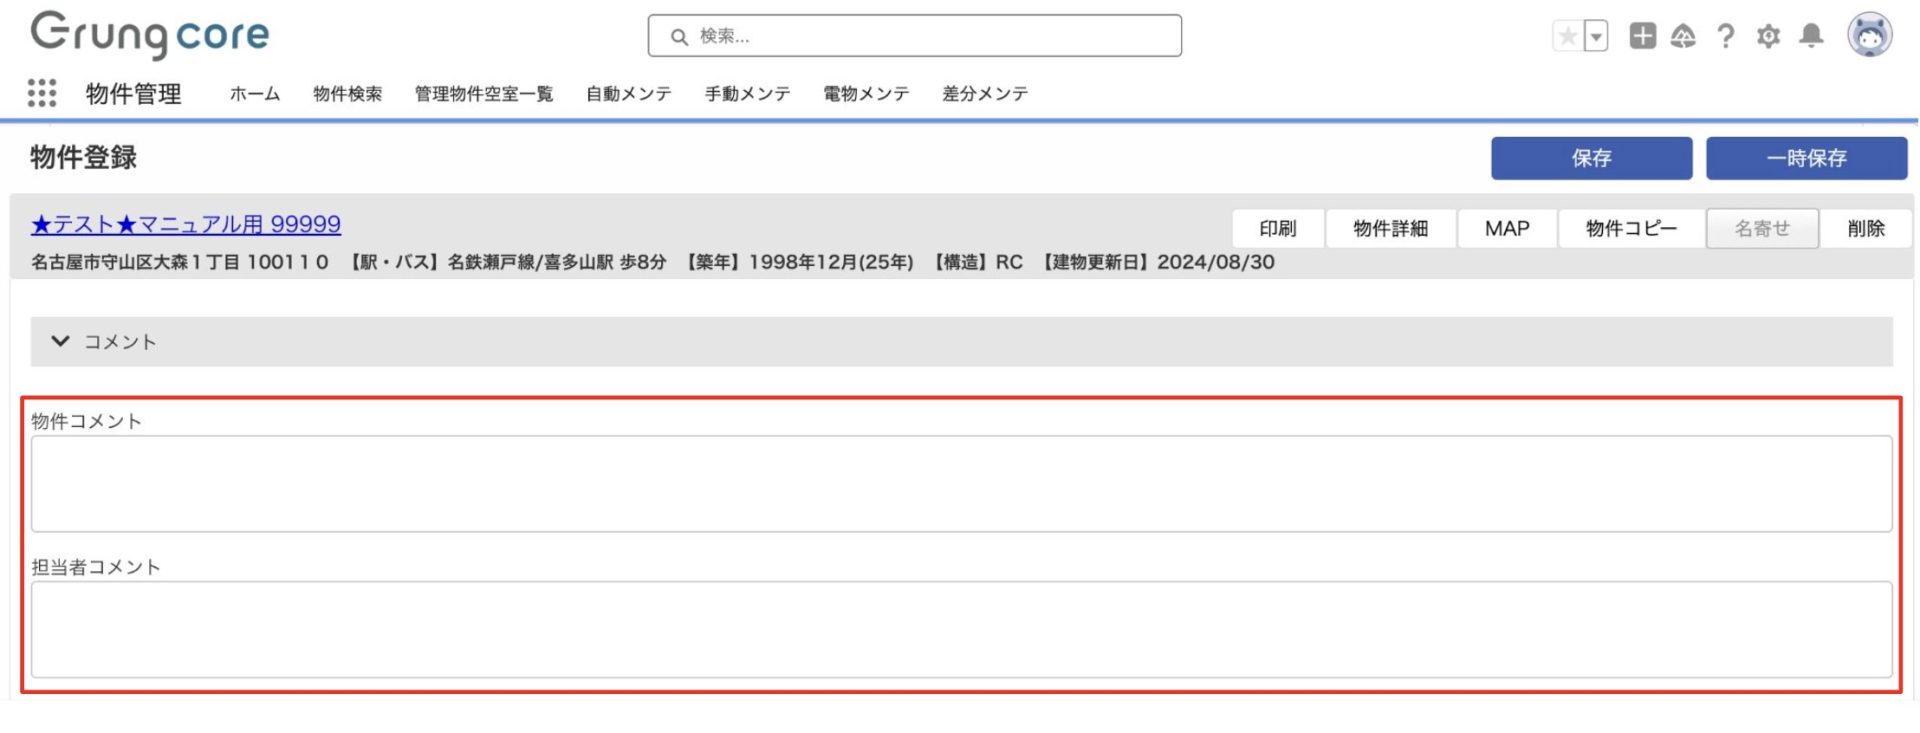1920x733 pixels.
Task: View notifications via the bell icon
Action: coord(1811,37)
